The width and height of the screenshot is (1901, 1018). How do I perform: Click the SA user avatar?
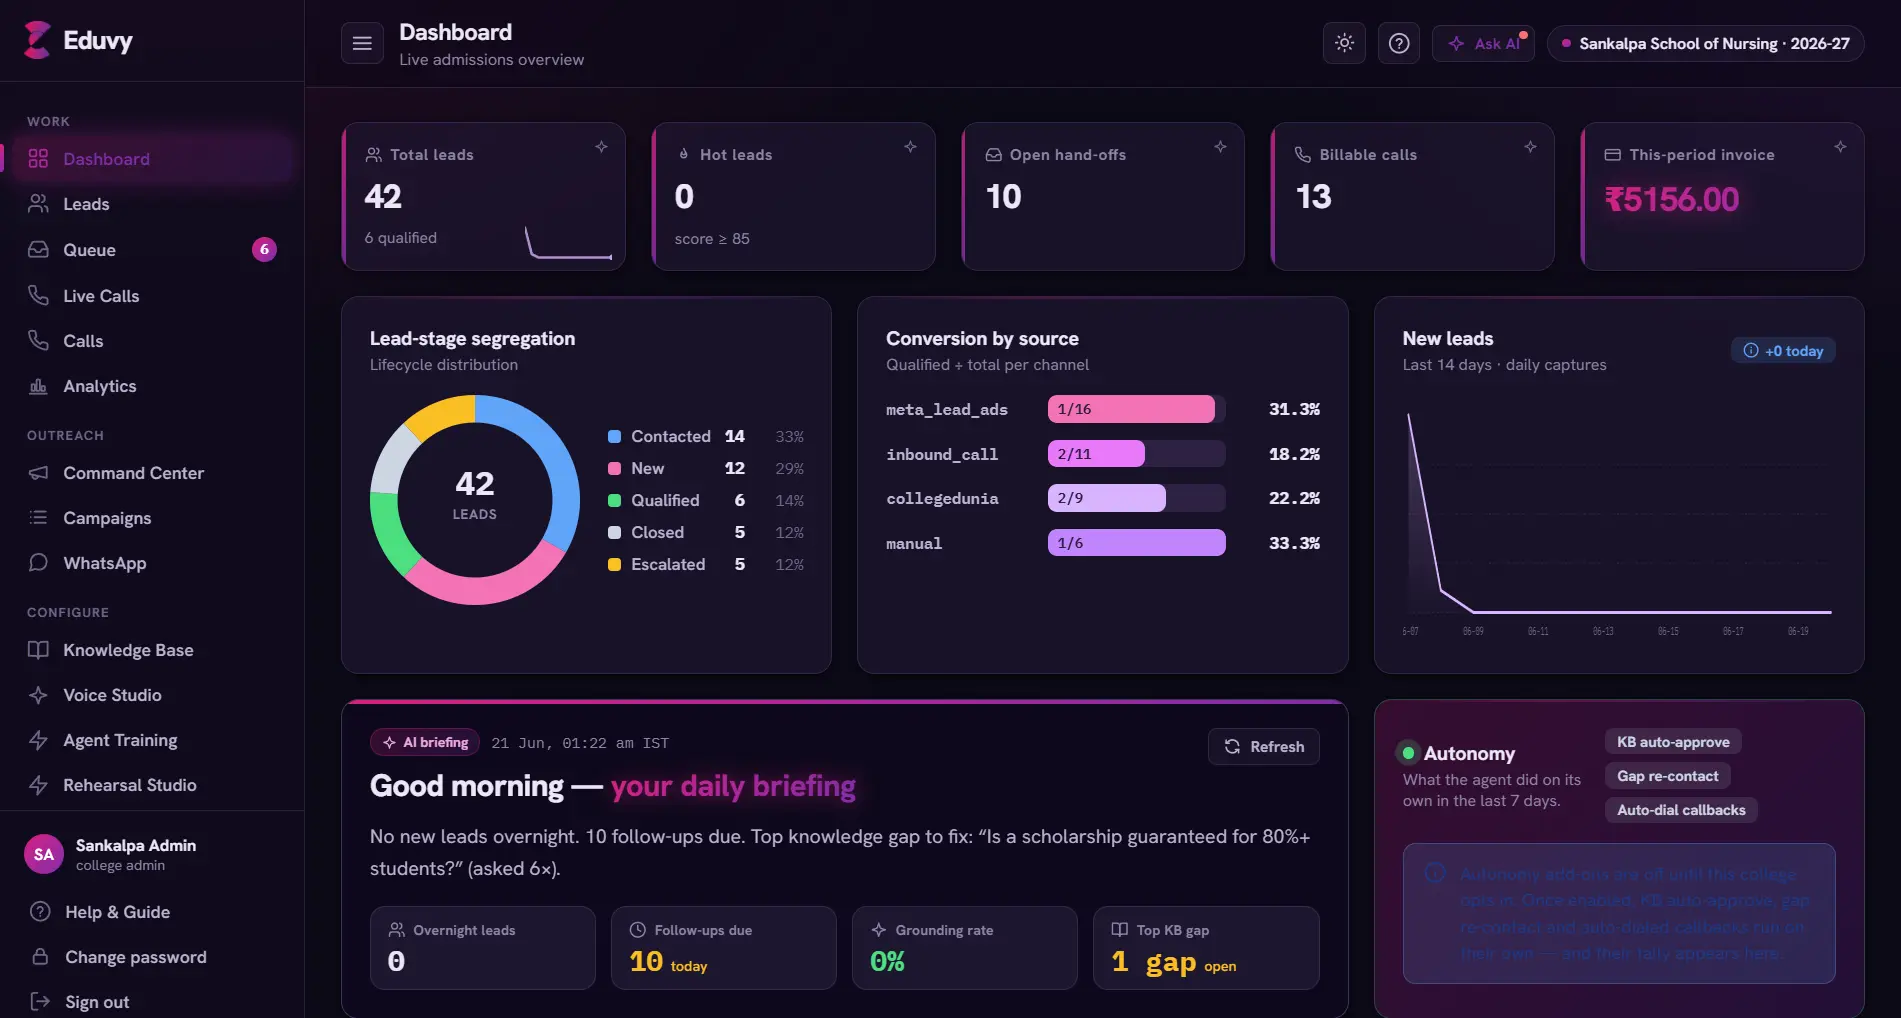[x=44, y=854]
